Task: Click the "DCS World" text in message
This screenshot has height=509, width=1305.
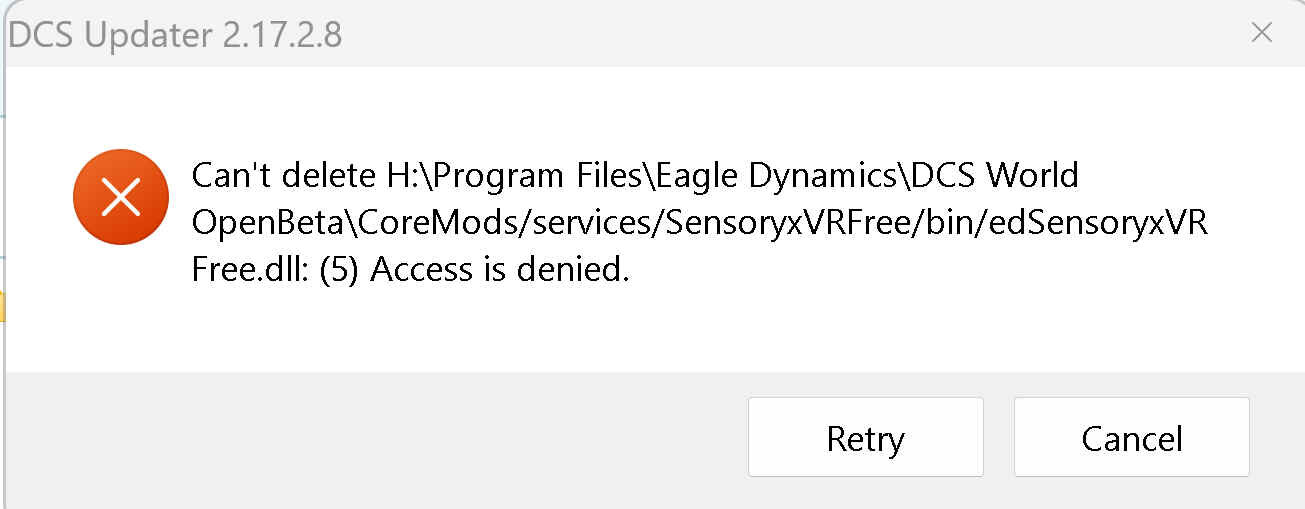Action: coord(993,176)
